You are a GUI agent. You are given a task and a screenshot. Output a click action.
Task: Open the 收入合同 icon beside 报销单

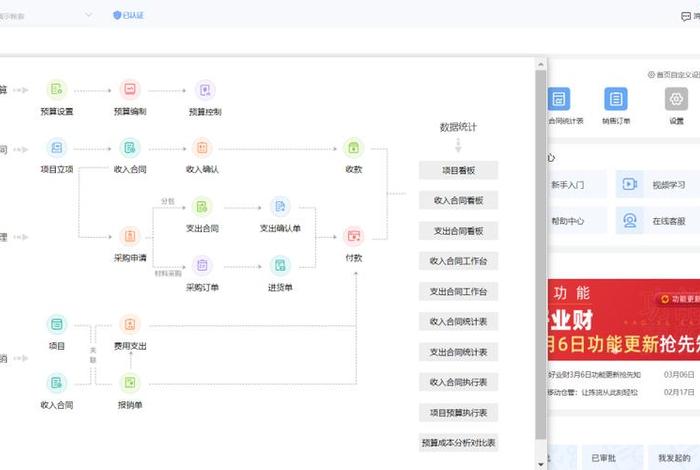(57, 383)
